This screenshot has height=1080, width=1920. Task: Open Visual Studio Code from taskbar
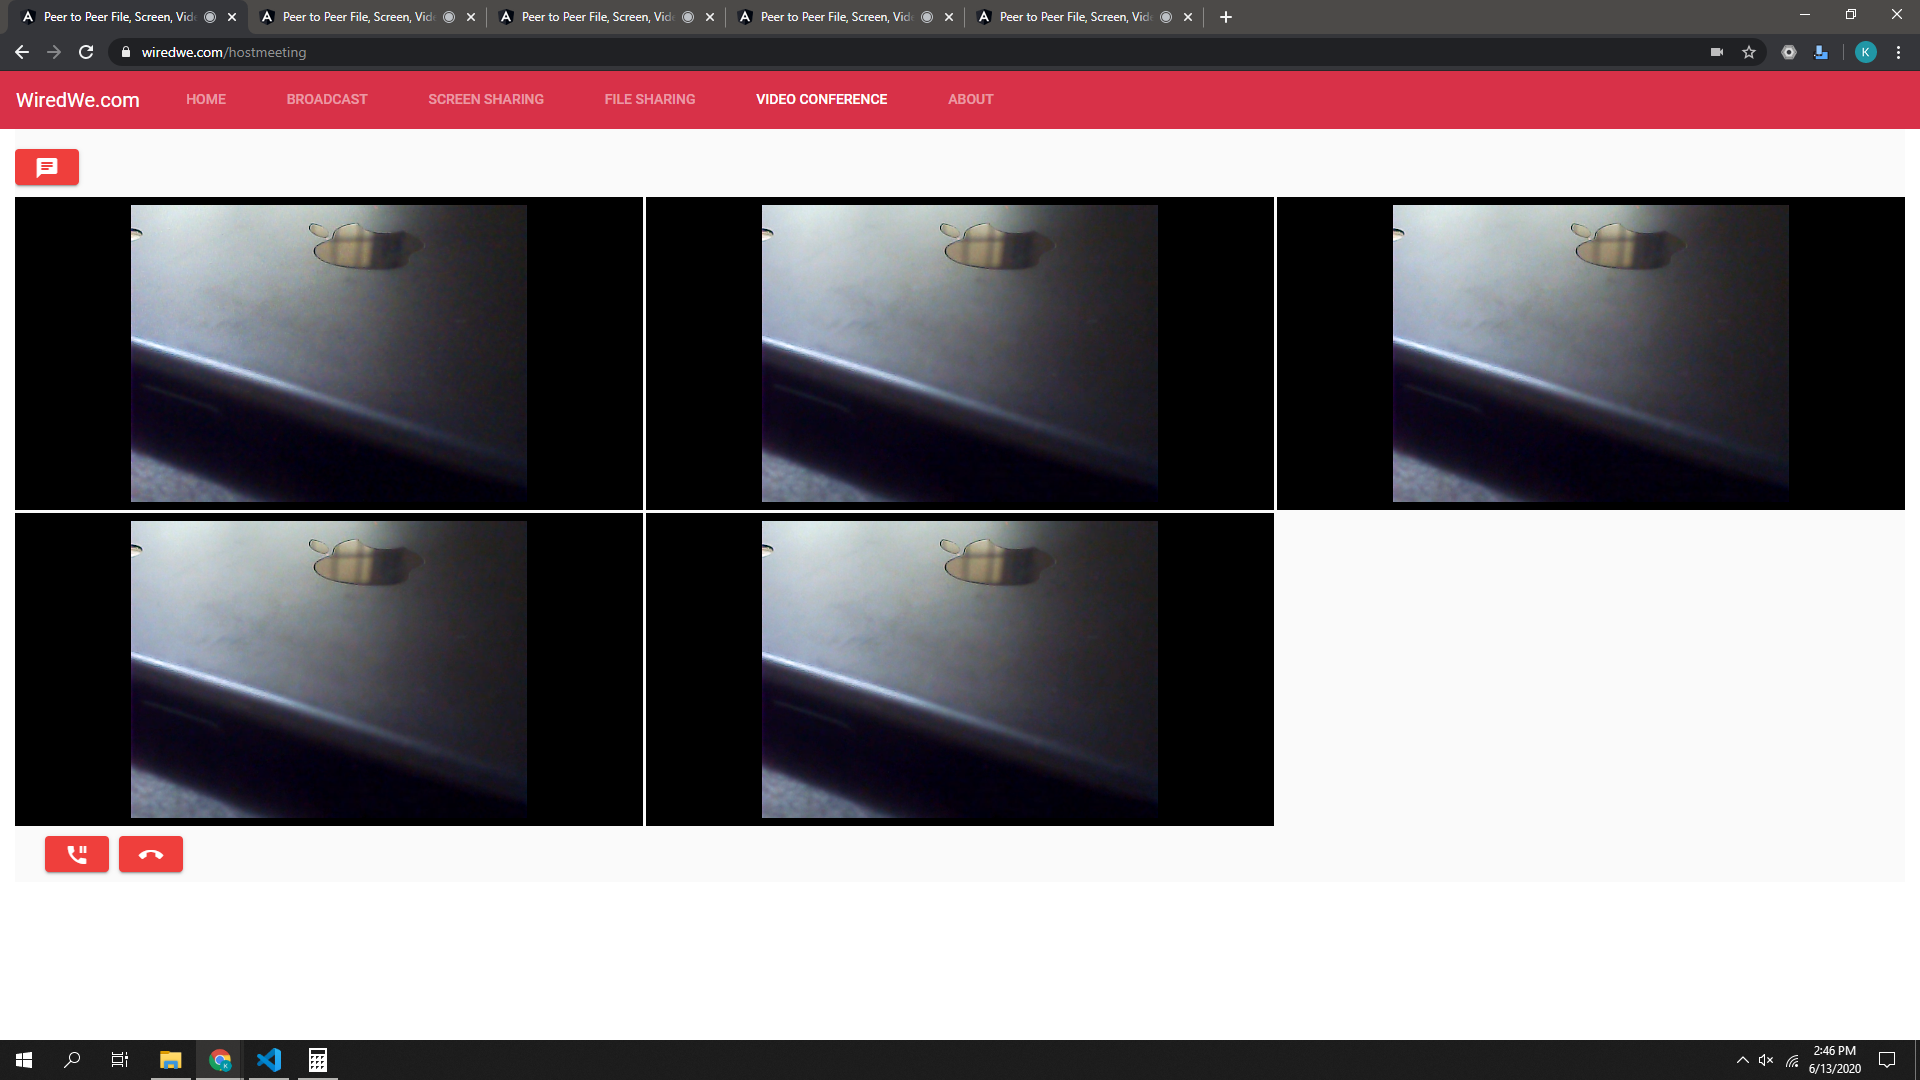pos(269,1059)
